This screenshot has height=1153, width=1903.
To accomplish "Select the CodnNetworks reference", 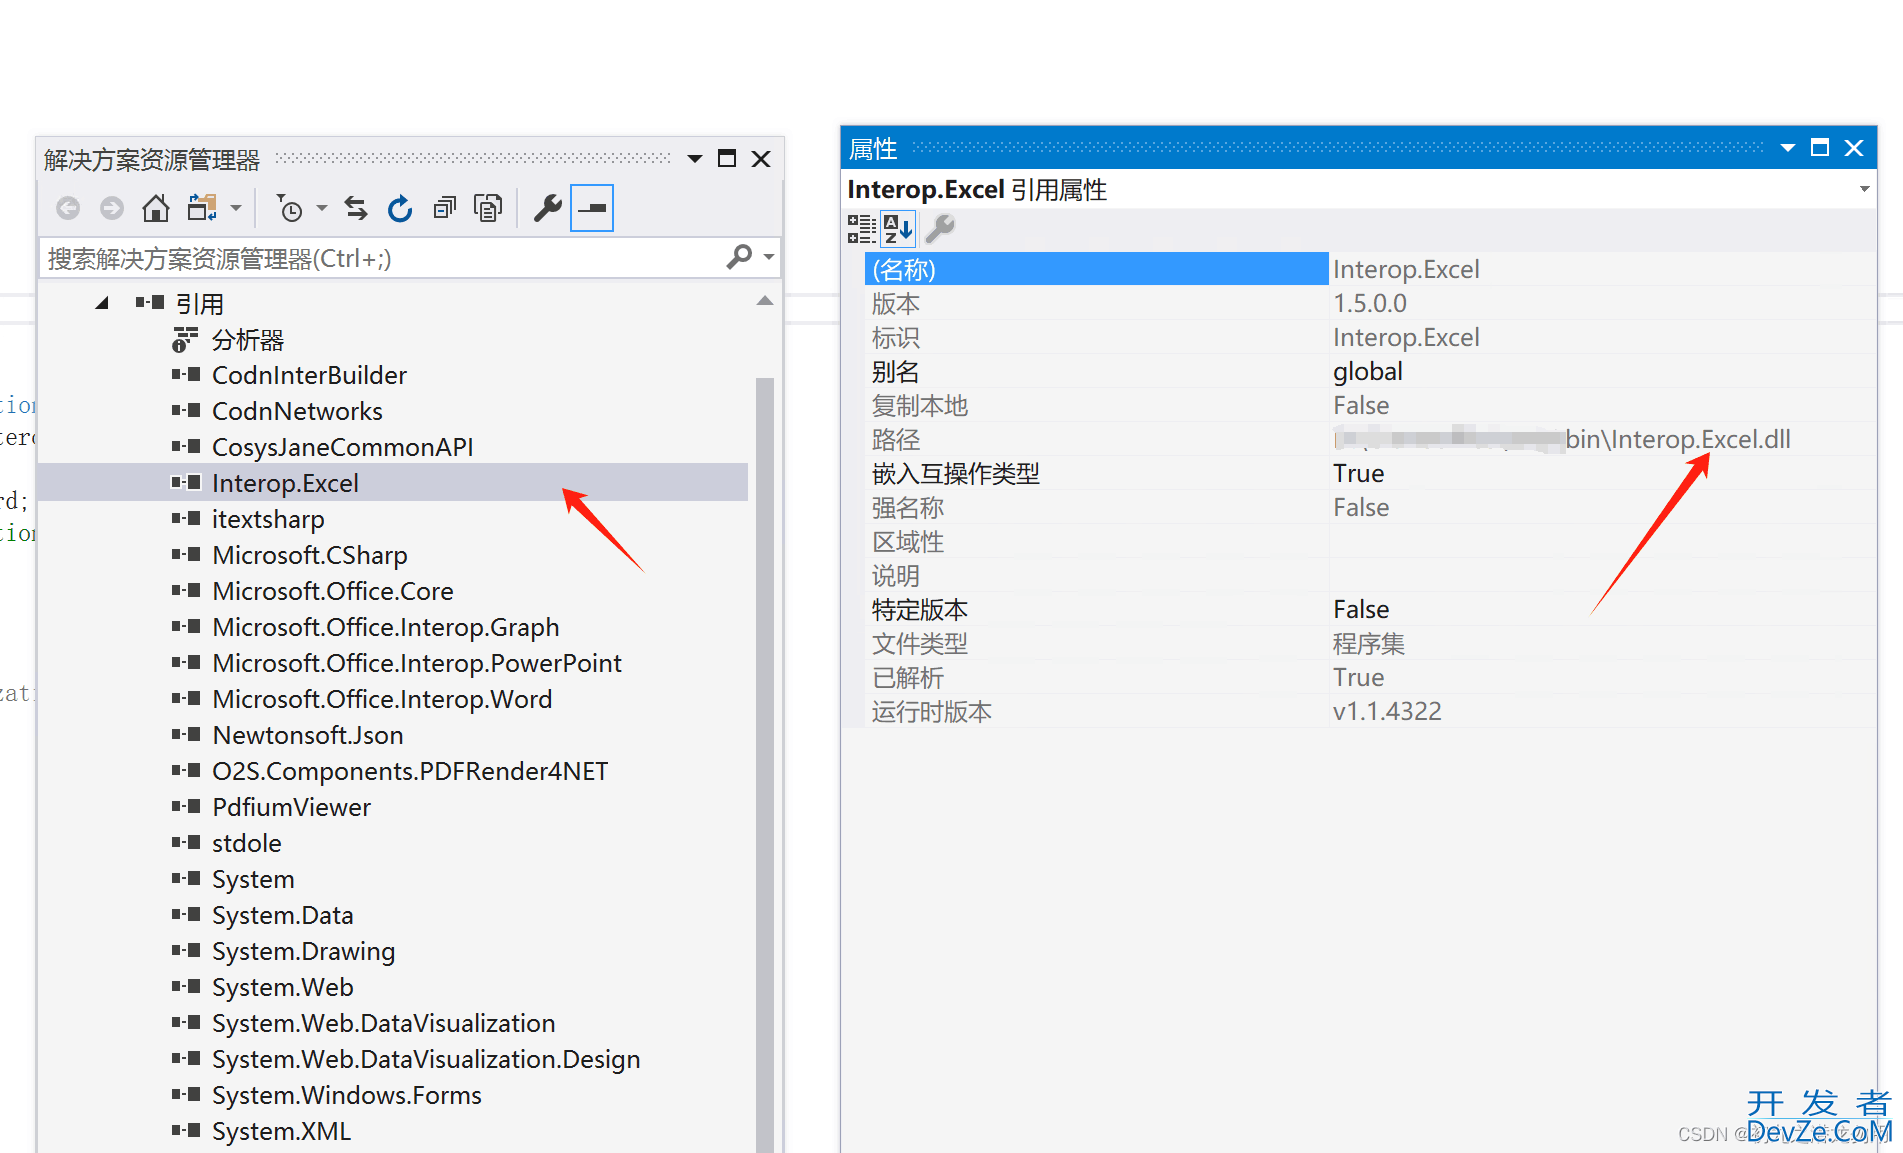I will 297,411.
